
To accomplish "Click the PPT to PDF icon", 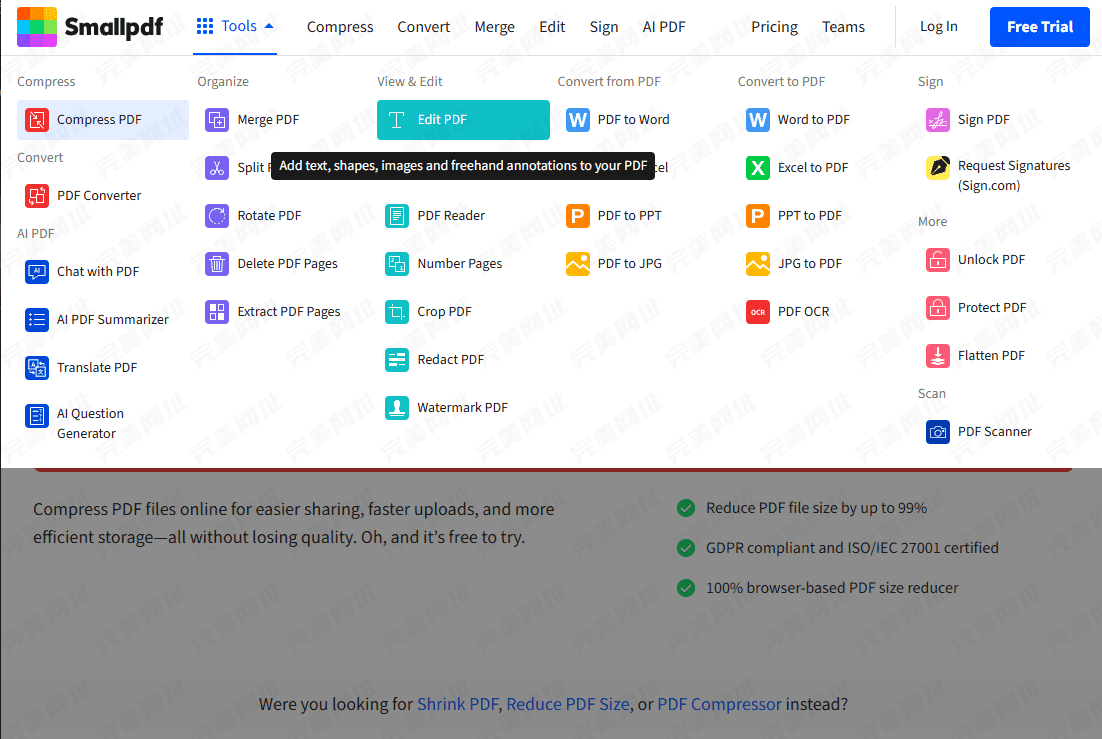I will (758, 215).
